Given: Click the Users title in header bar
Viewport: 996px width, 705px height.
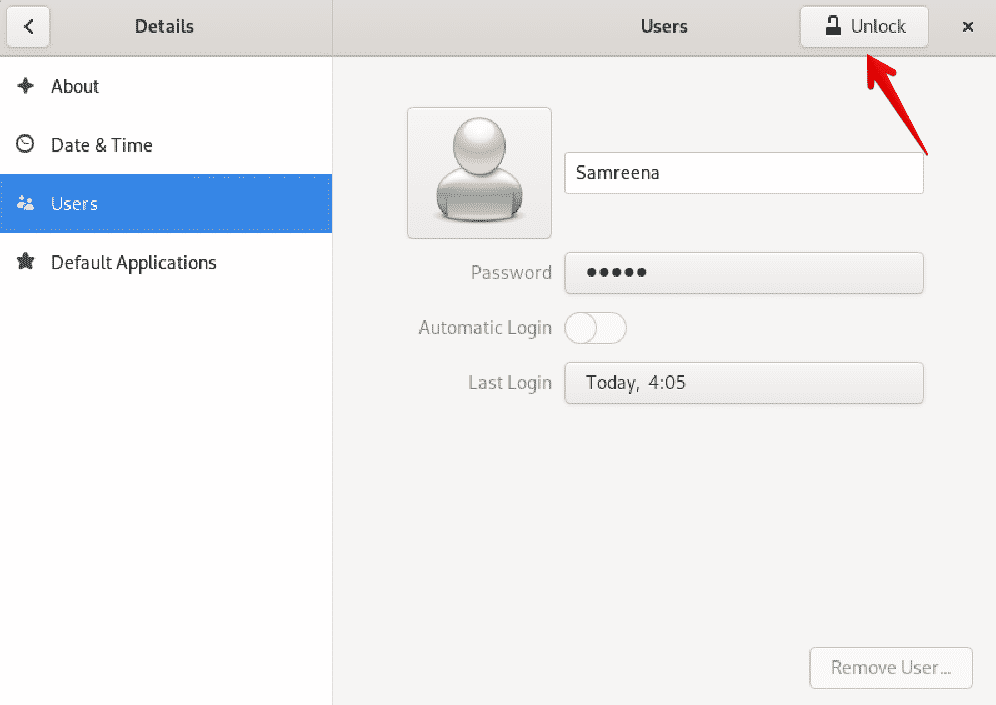Looking at the screenshot, I should (664, 27).
